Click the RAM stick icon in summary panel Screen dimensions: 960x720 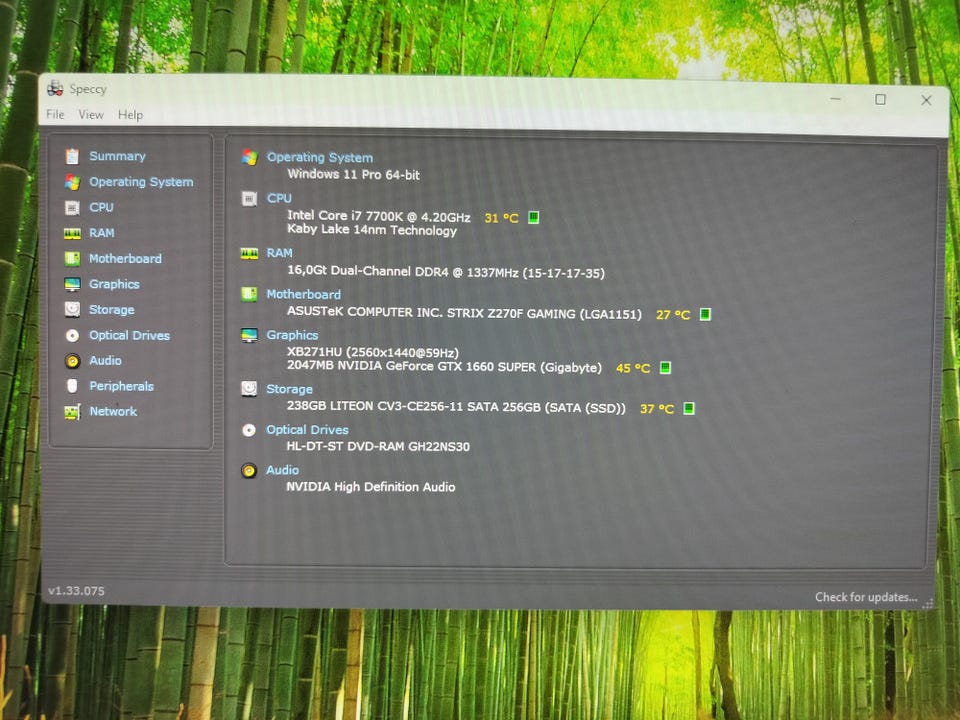pyautogui.click(x=249, y=253)
